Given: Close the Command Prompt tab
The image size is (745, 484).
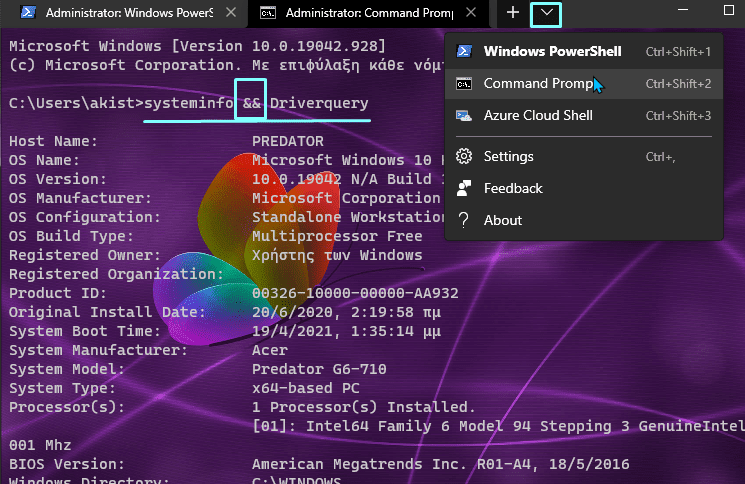Looking at the screenshot, I should (x=471, y=12).
